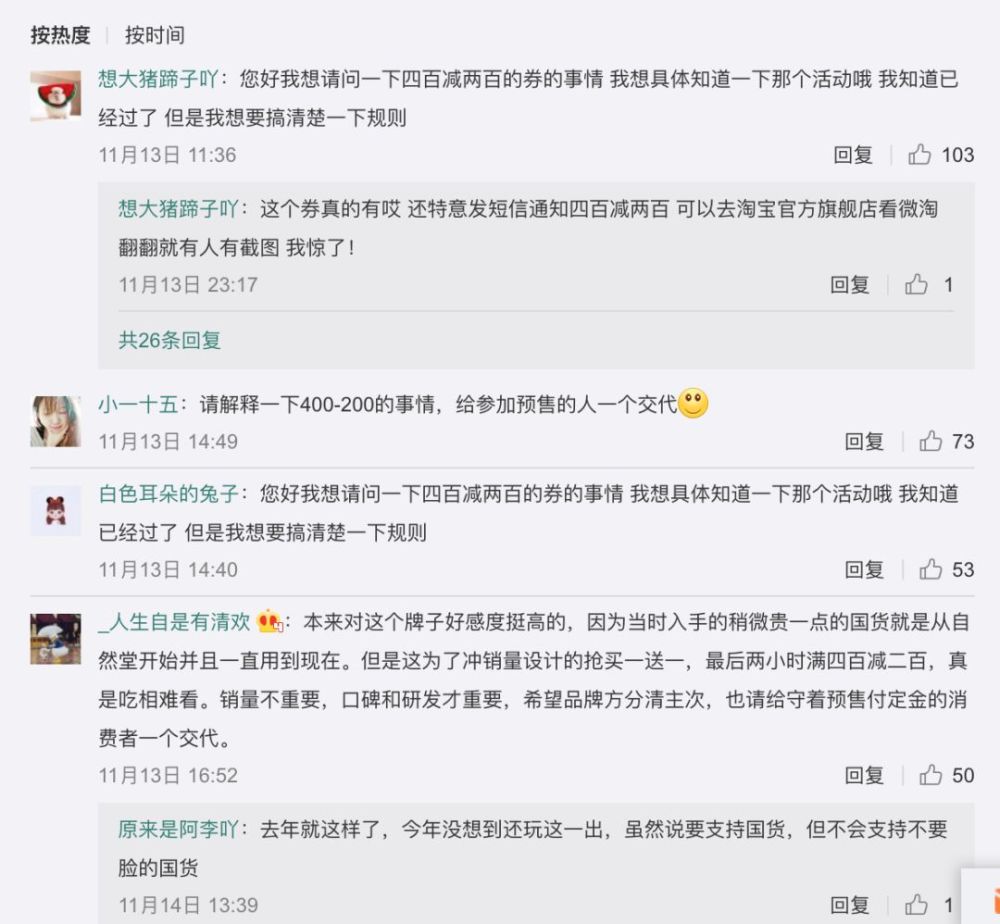Open 想大猪蹄子吖's watermelon avatar
This screenshot has height=924, width=1000.
[55, 96]
